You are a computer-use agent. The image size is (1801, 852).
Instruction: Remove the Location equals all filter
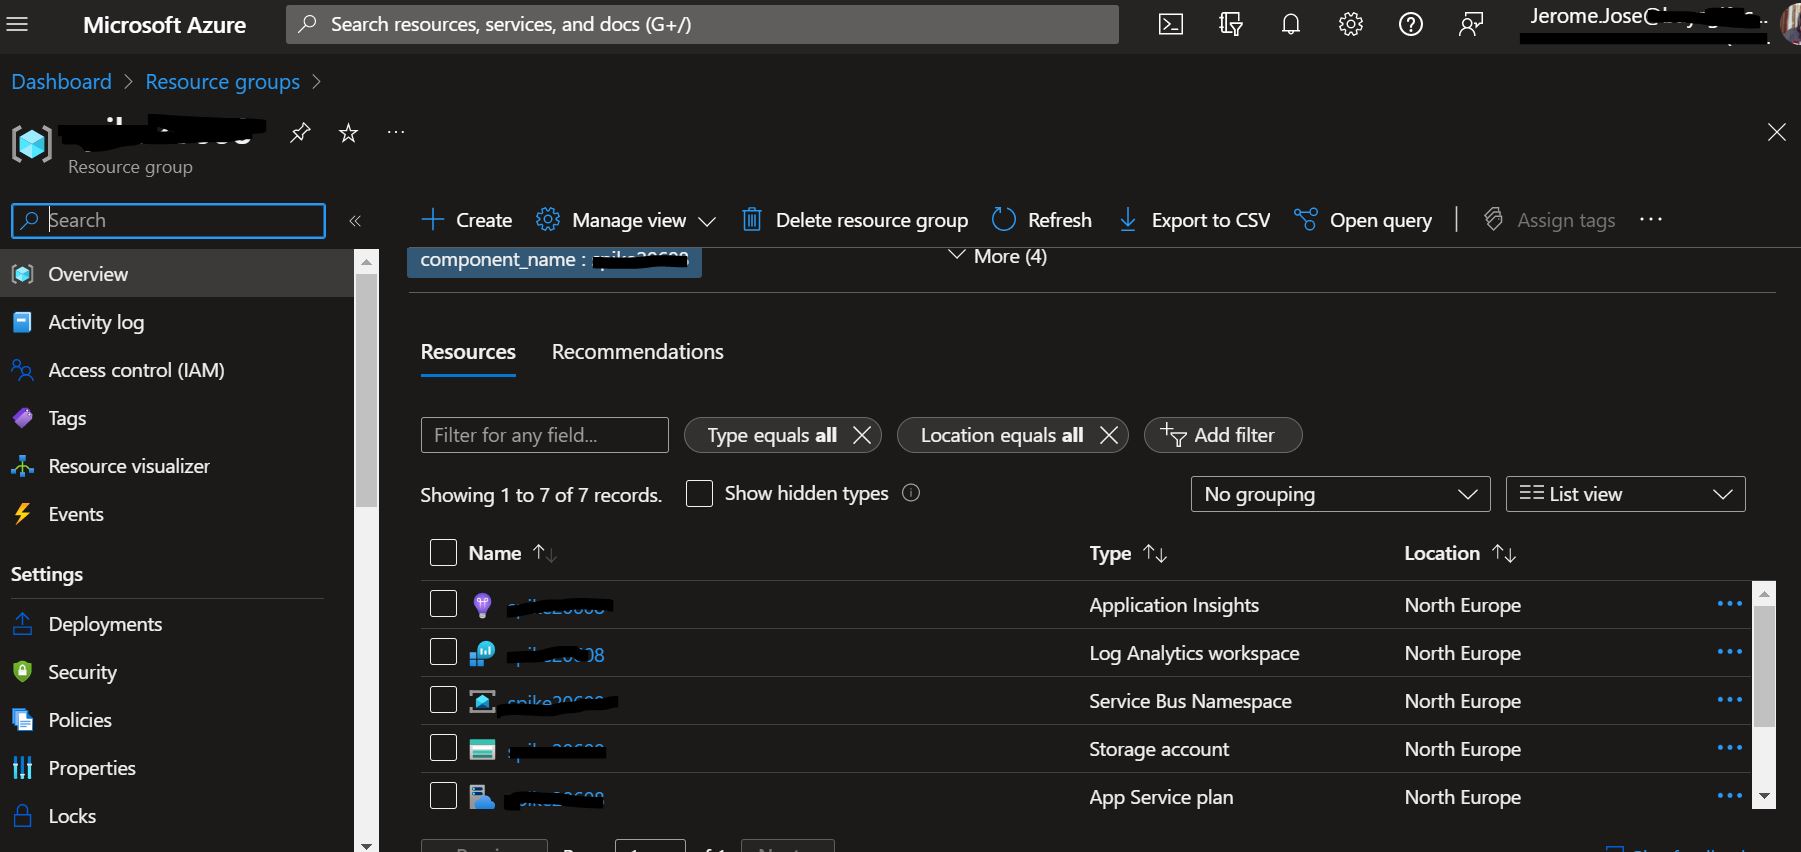(1108, 435)
